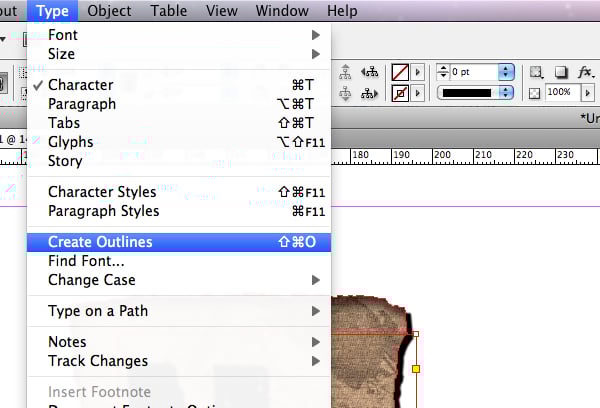Open the fx effects menu
600x408 pixels.
[586, 72]
